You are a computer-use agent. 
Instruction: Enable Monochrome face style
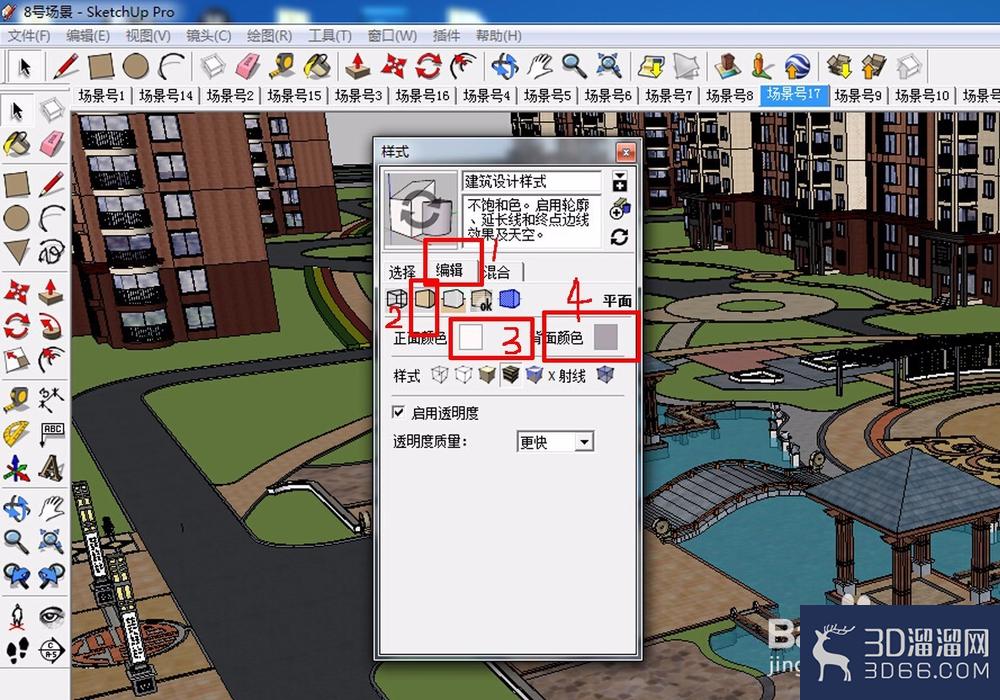tap(534, 375)
